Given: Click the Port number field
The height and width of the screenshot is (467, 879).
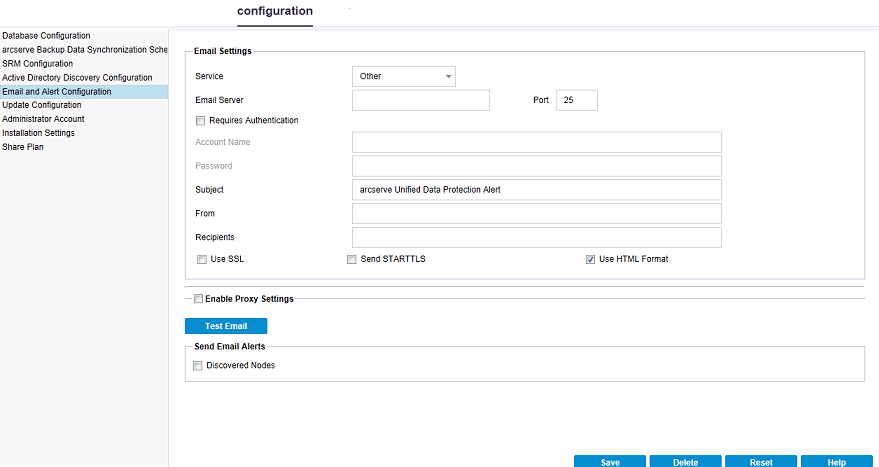Looking at the screenshot, I should click(x=576, y=100).
